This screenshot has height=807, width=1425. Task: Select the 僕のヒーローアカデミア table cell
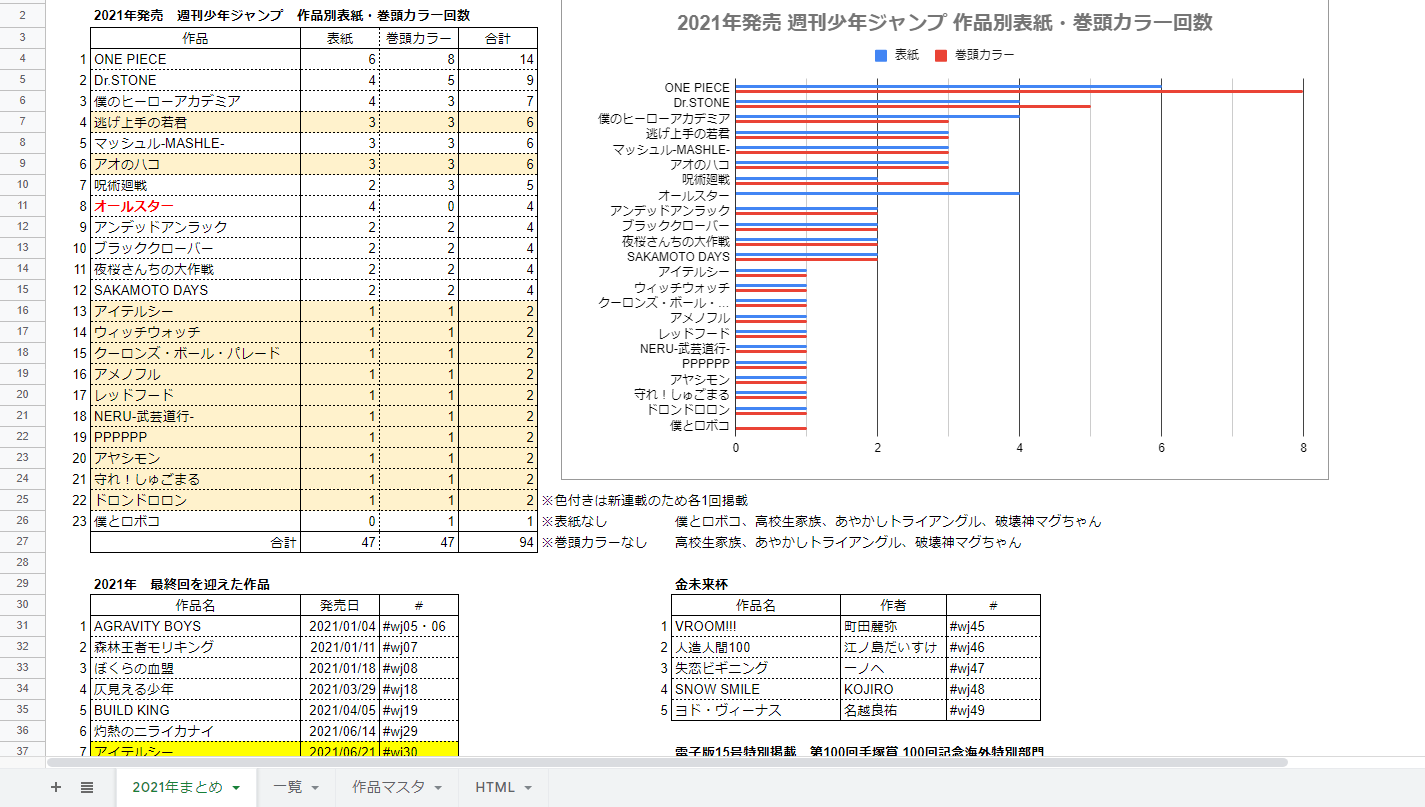195,101
